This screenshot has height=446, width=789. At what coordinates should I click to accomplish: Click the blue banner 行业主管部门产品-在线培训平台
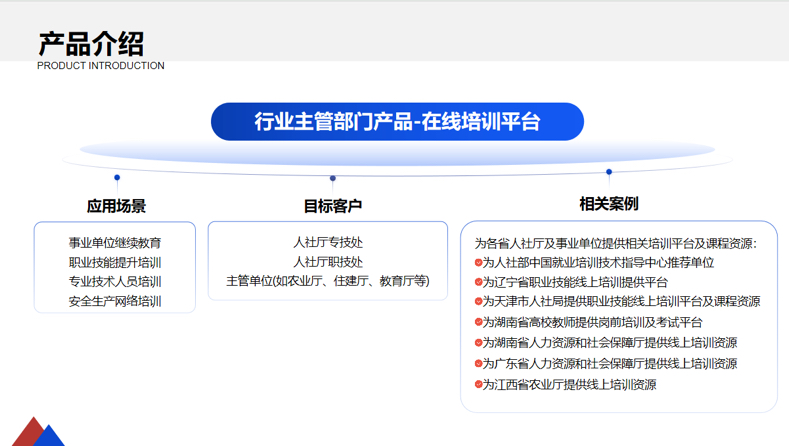(x=397, y=122)
